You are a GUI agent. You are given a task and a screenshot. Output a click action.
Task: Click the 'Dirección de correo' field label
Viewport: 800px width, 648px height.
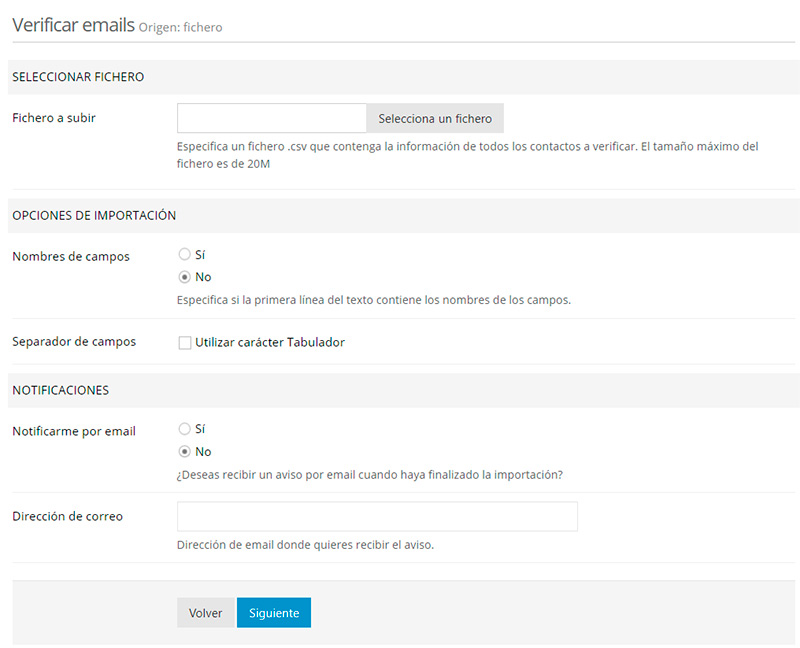(x=68, y=516)
